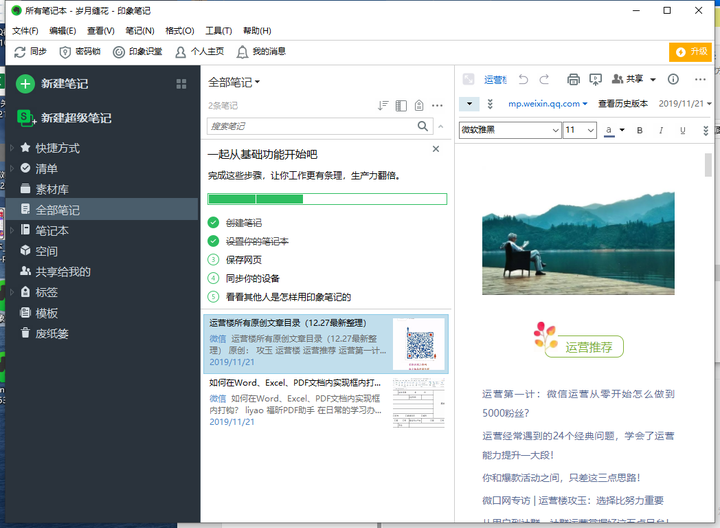Click the tag filter icon in note list

click(419, 106)
